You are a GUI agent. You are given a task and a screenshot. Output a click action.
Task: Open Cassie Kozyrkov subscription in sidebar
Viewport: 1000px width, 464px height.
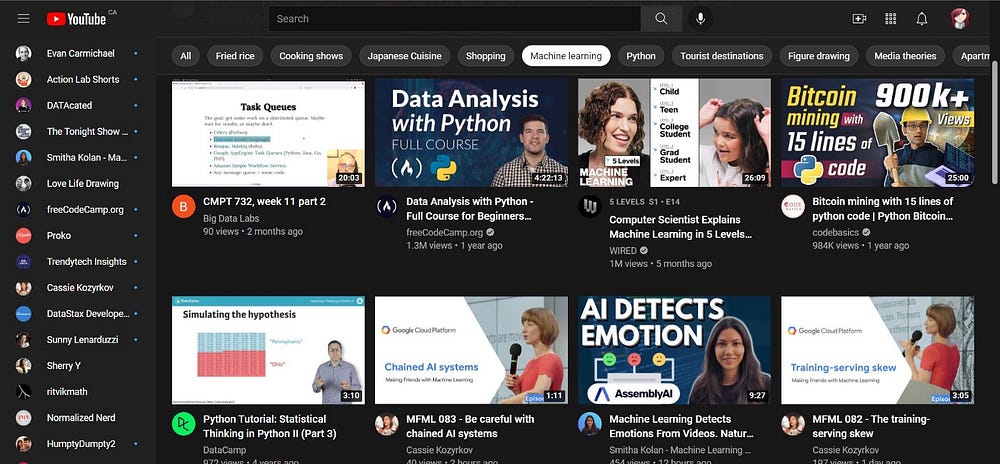[85, 288]
